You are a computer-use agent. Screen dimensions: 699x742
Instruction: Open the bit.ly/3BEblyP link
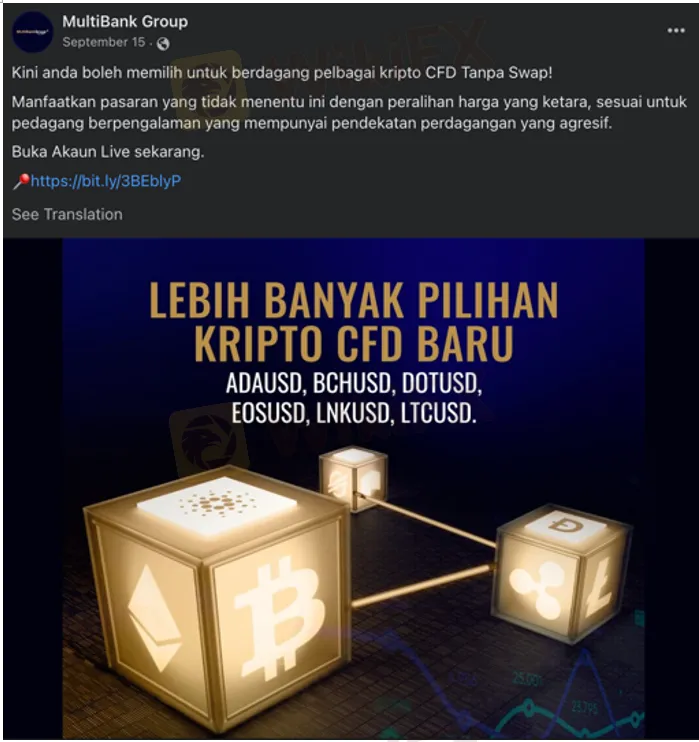106,181
